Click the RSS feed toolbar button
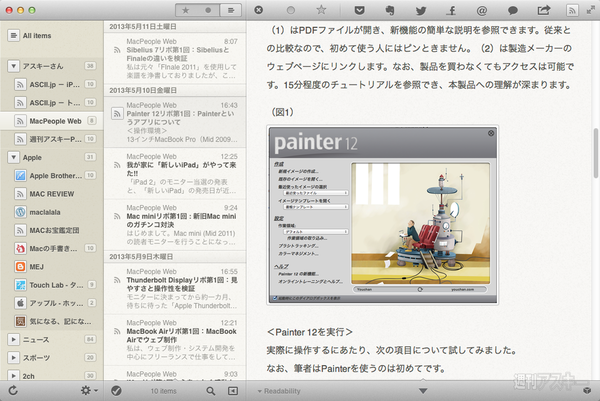This screenshot has height=401, width=600. [572, 10]
